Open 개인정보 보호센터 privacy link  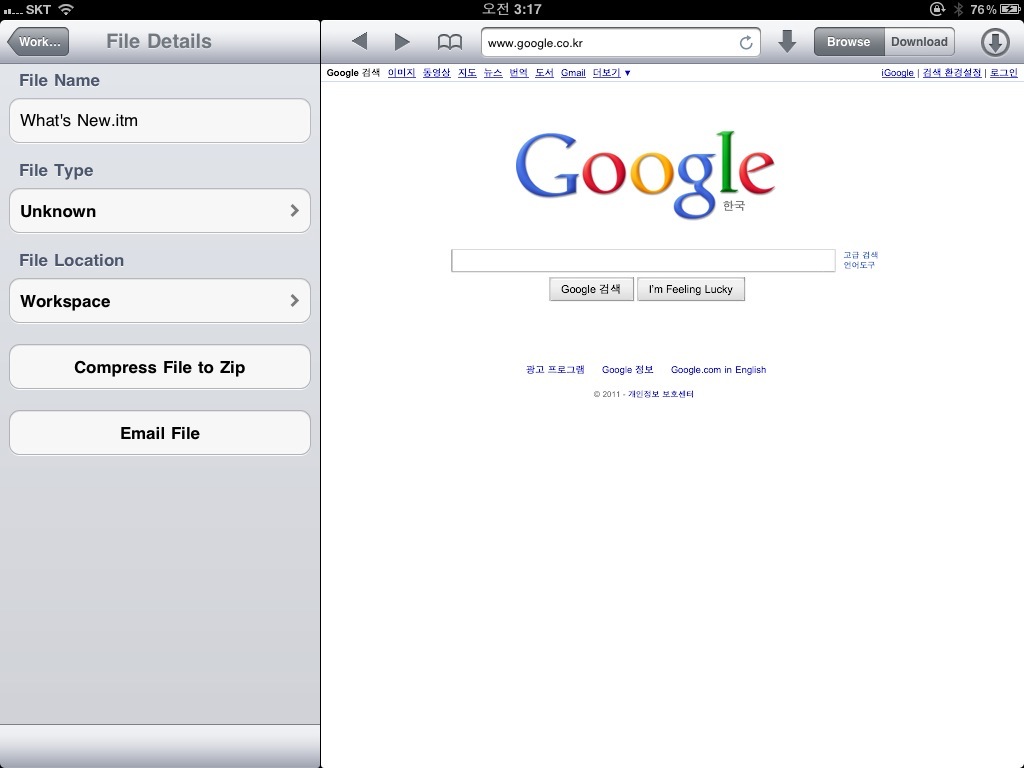(x=661, y=394)
